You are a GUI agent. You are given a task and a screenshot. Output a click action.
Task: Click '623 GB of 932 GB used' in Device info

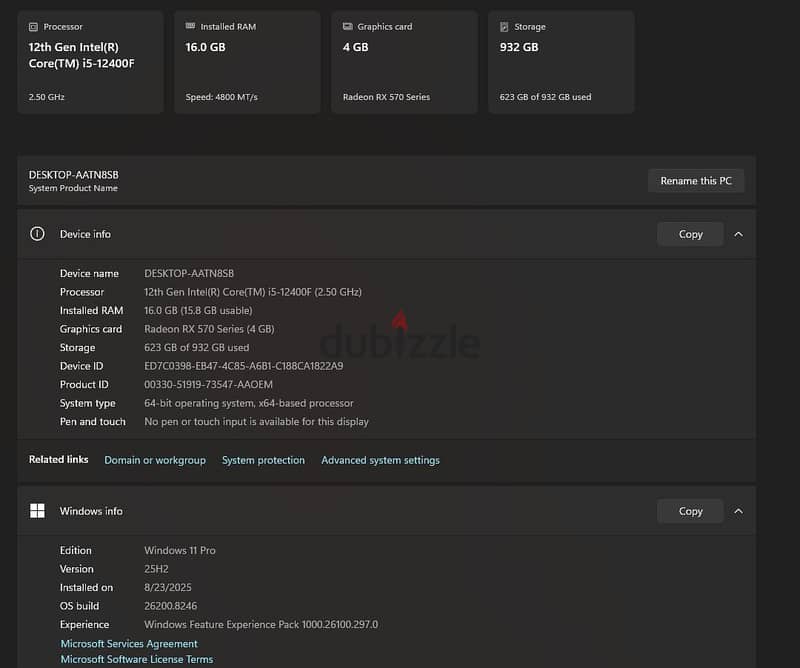point(196,348)
